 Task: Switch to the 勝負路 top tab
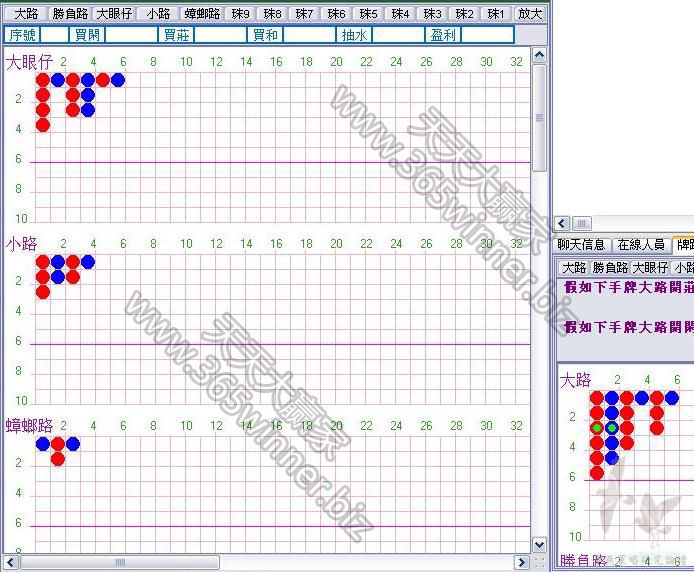[70, 14]
